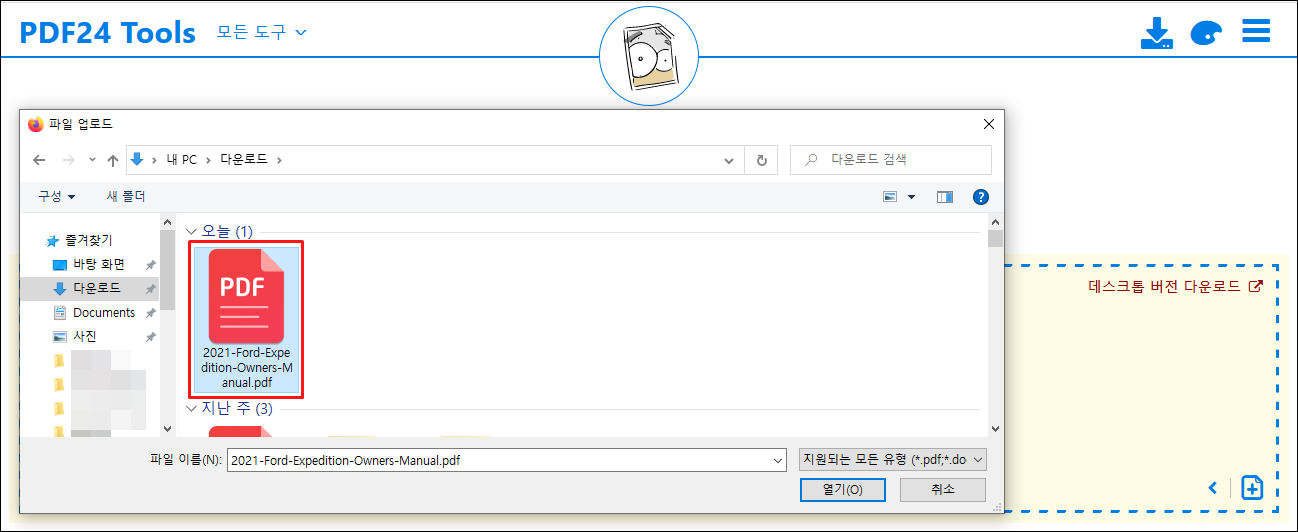Click the 열기(O) button

click(x=842, y=490)
